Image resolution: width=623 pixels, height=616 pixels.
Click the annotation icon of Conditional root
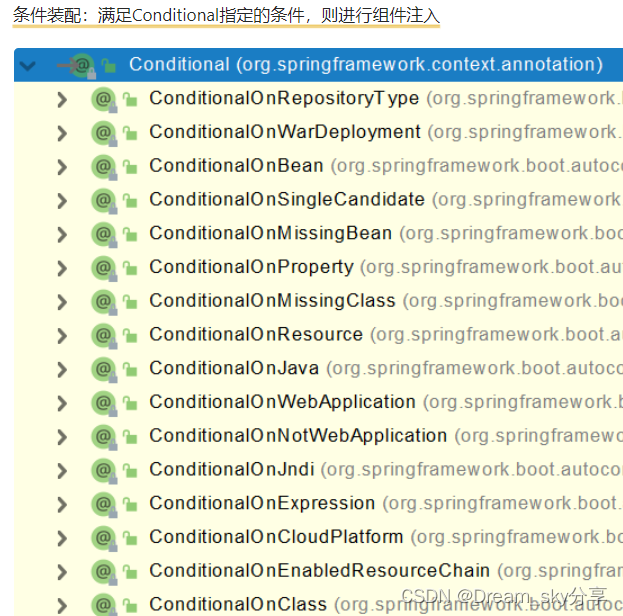[x=83, y=66]
